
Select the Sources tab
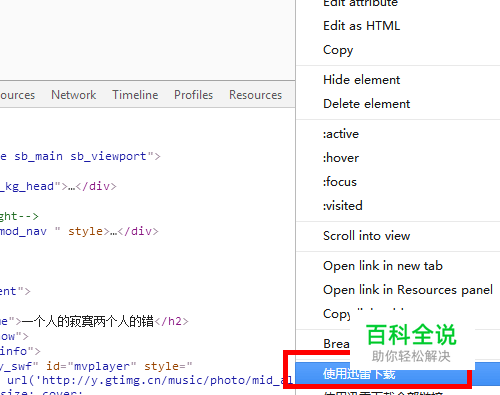click(x=17, y=95)
